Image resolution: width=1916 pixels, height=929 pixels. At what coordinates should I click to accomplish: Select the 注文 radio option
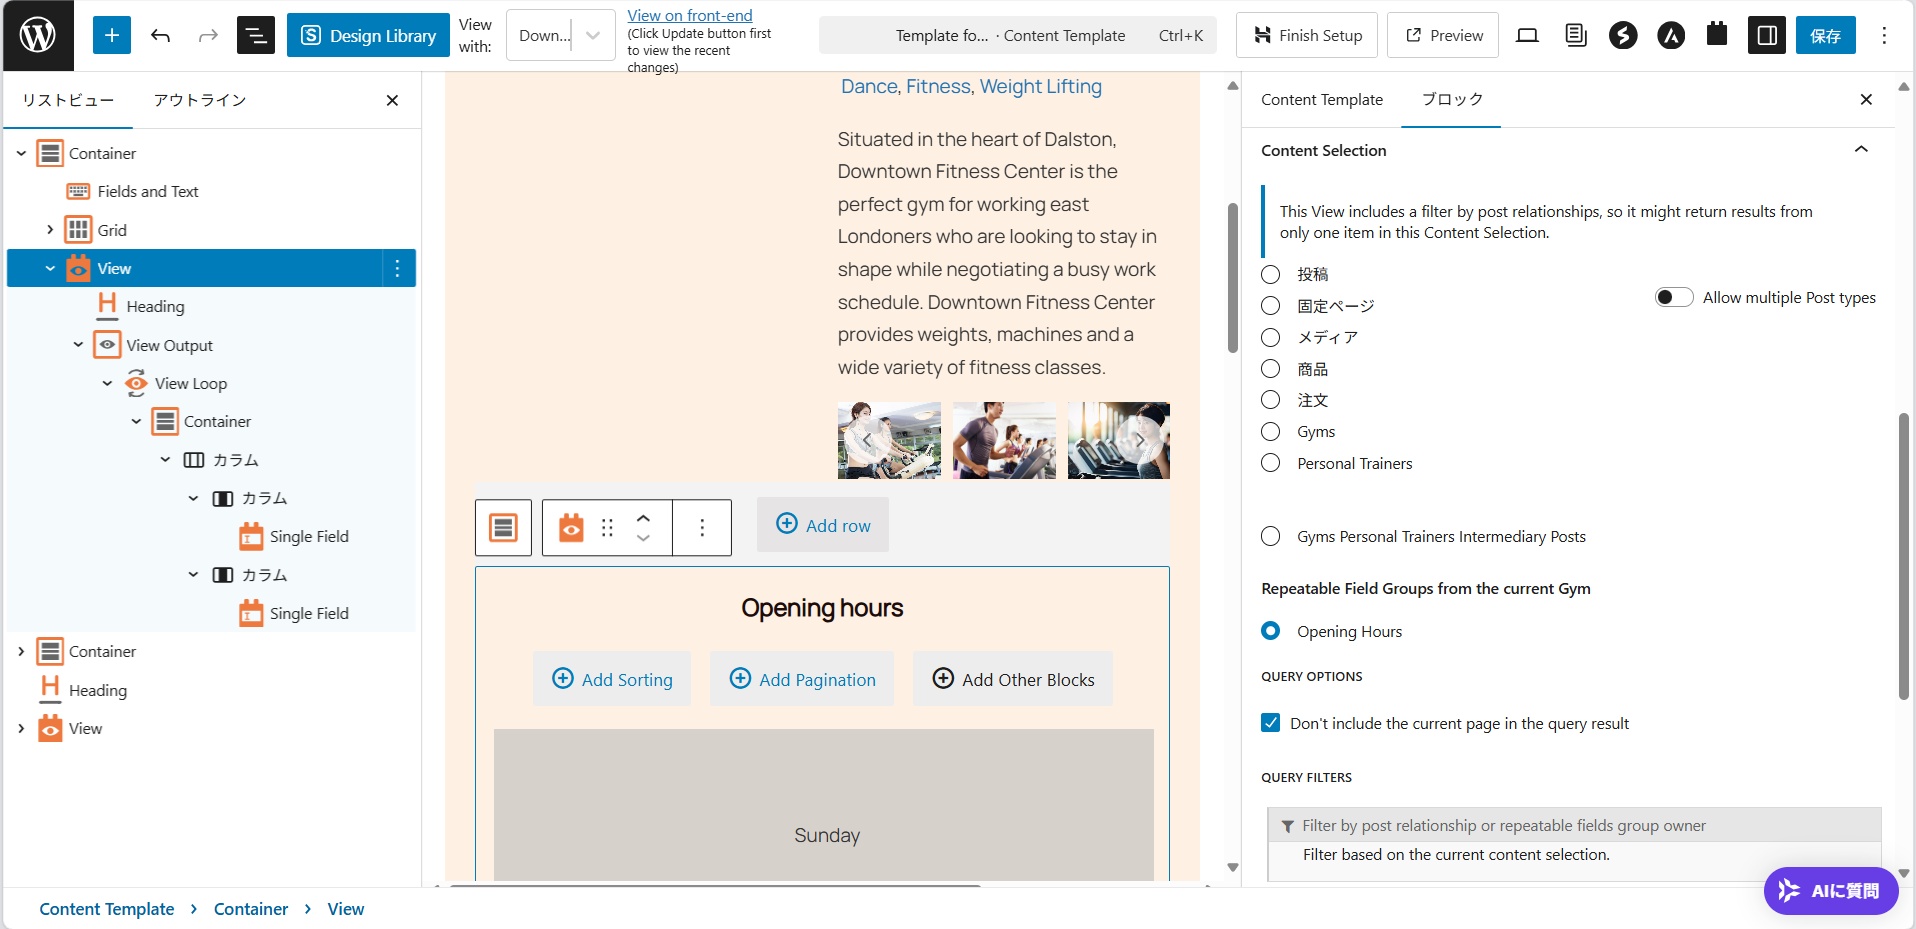pyautogui.click(x=1271, y=400)
